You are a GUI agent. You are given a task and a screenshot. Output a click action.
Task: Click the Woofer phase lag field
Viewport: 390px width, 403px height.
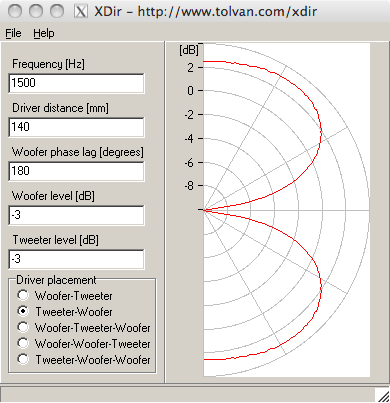[76, 171]
